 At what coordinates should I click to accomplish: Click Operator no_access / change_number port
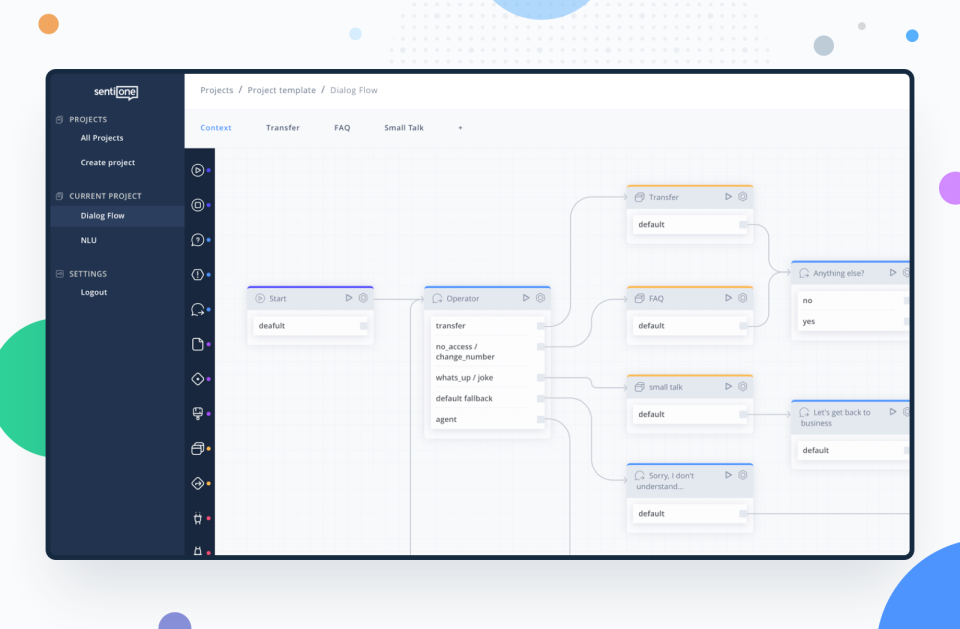541,347
